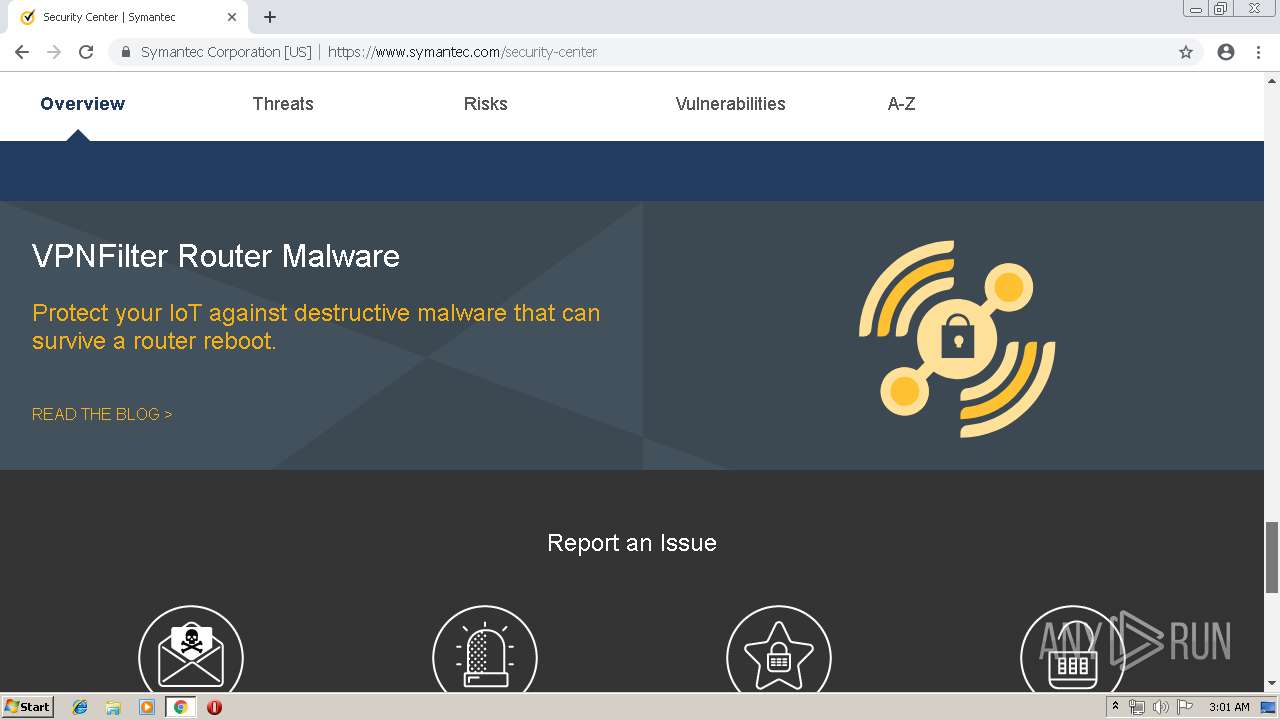Image resolution: width=1280 pixels, height=720 pixels.
Task: Switch to the Risks tab
Action: [486, 104]
